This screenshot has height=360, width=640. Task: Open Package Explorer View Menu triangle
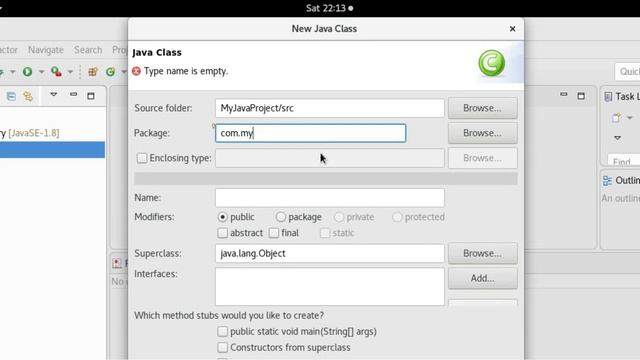click(53, 95)
